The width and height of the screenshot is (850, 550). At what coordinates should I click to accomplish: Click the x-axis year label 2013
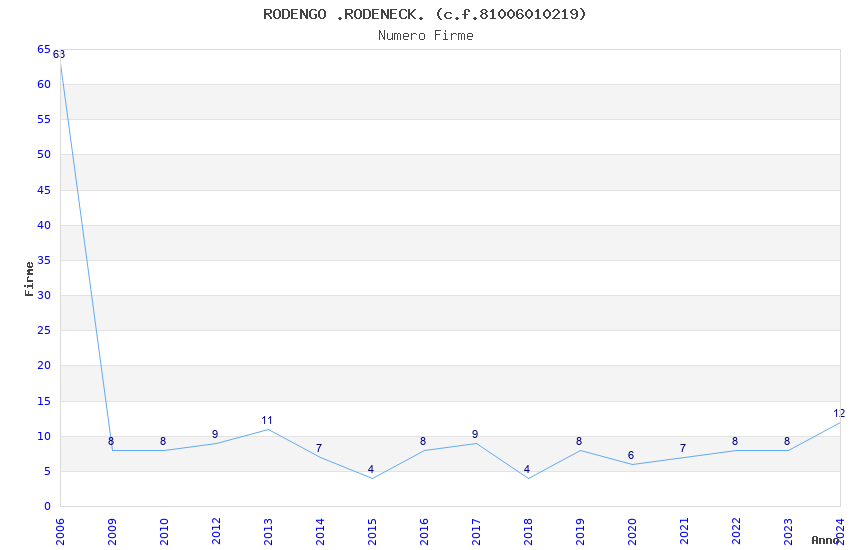click(268, 531)
